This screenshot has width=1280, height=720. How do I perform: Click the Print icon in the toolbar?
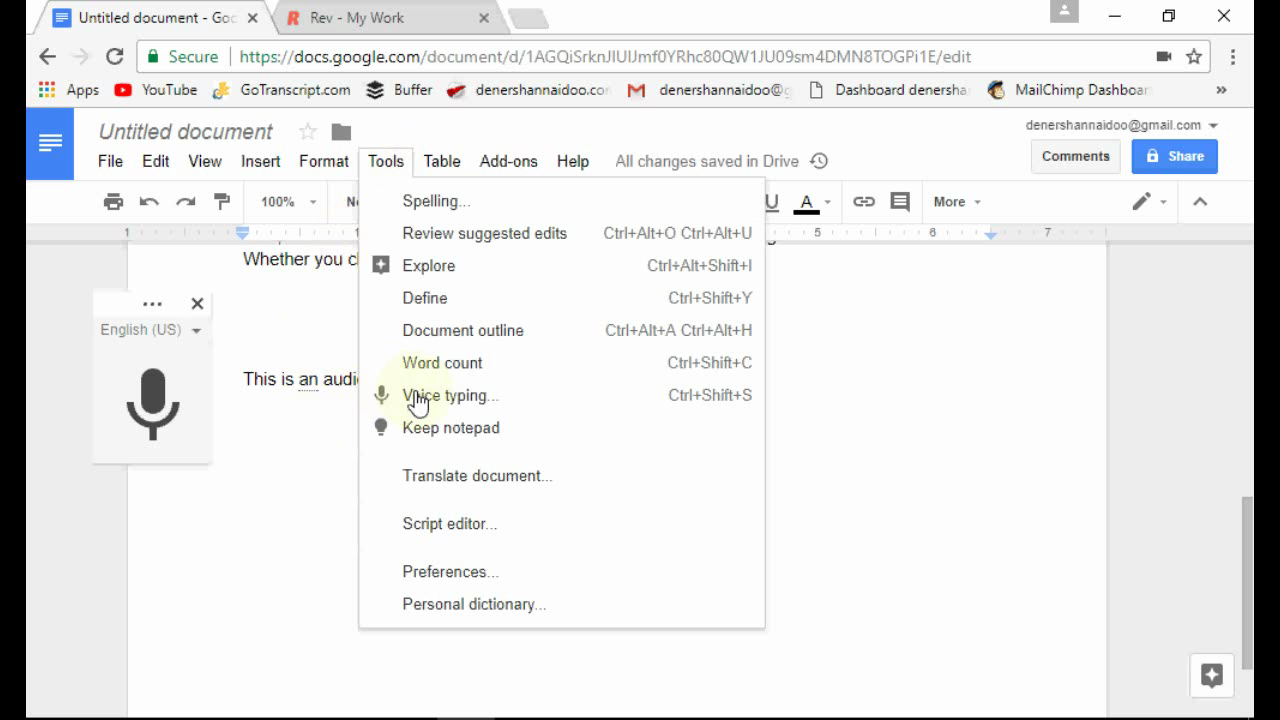click(113, 202)
